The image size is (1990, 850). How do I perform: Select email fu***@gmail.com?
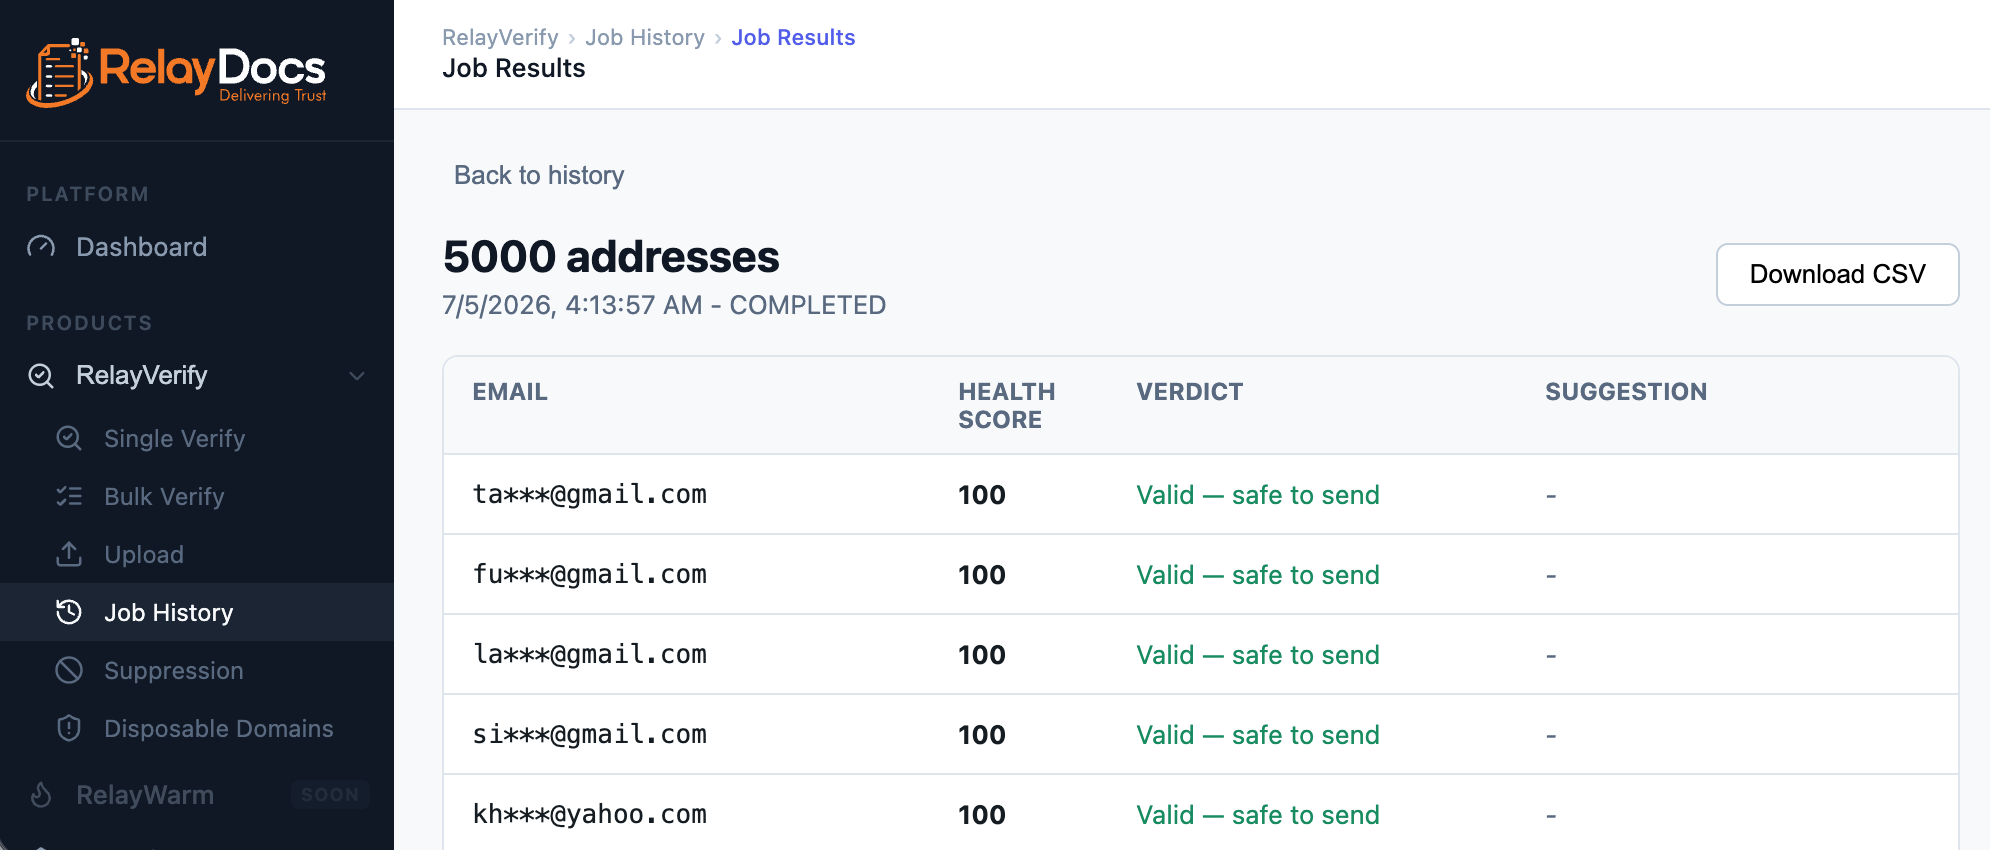click(x=590, y=574)
